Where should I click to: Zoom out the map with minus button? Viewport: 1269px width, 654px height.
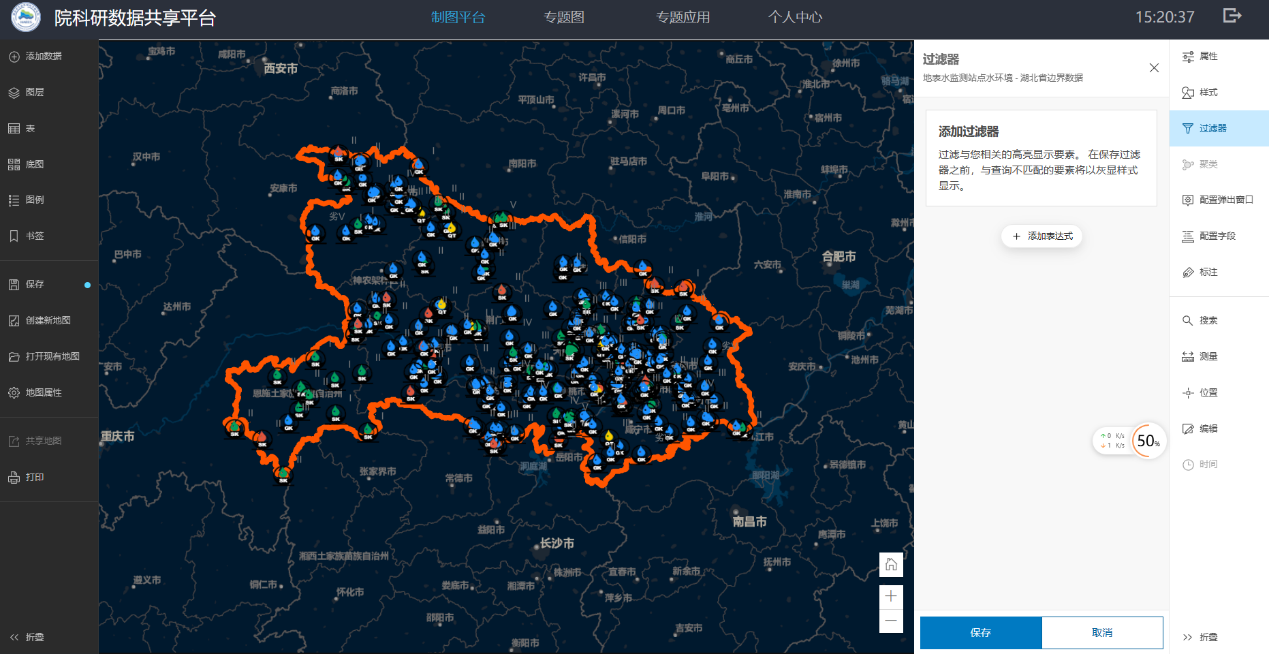pos(891,621)
